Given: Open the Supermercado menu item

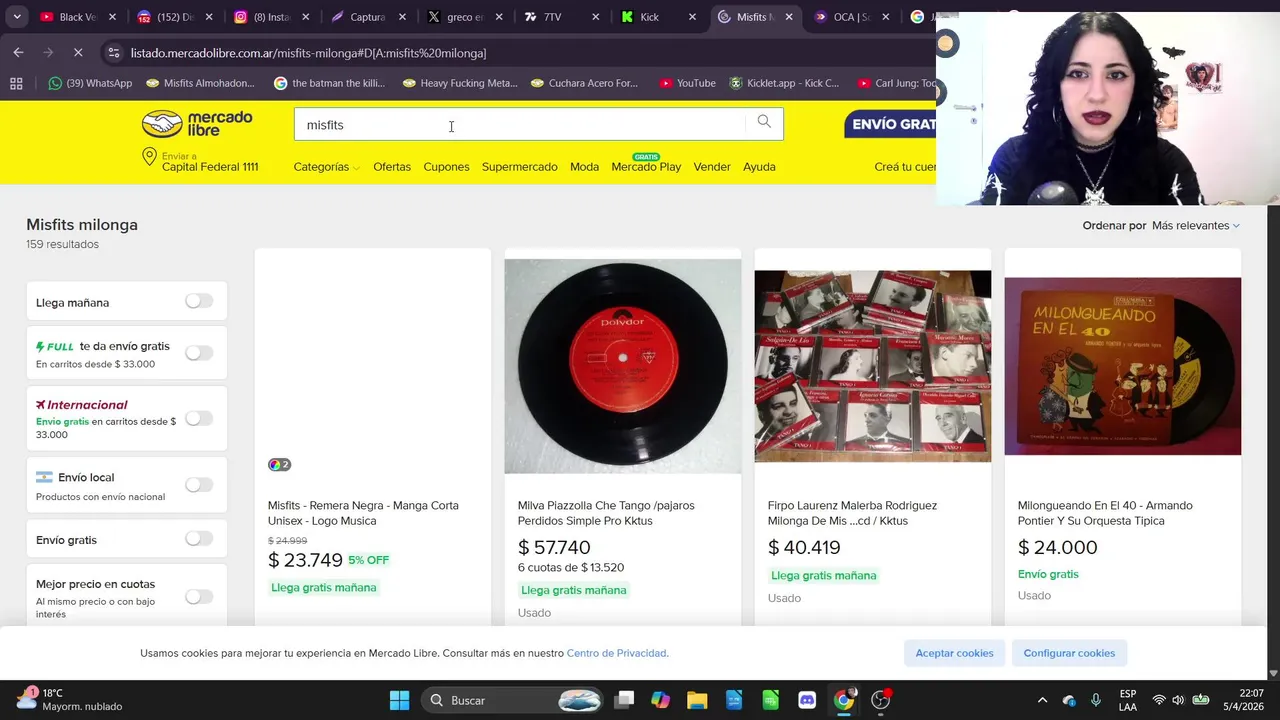Looking at the screenshot, I should pos(519,167).
